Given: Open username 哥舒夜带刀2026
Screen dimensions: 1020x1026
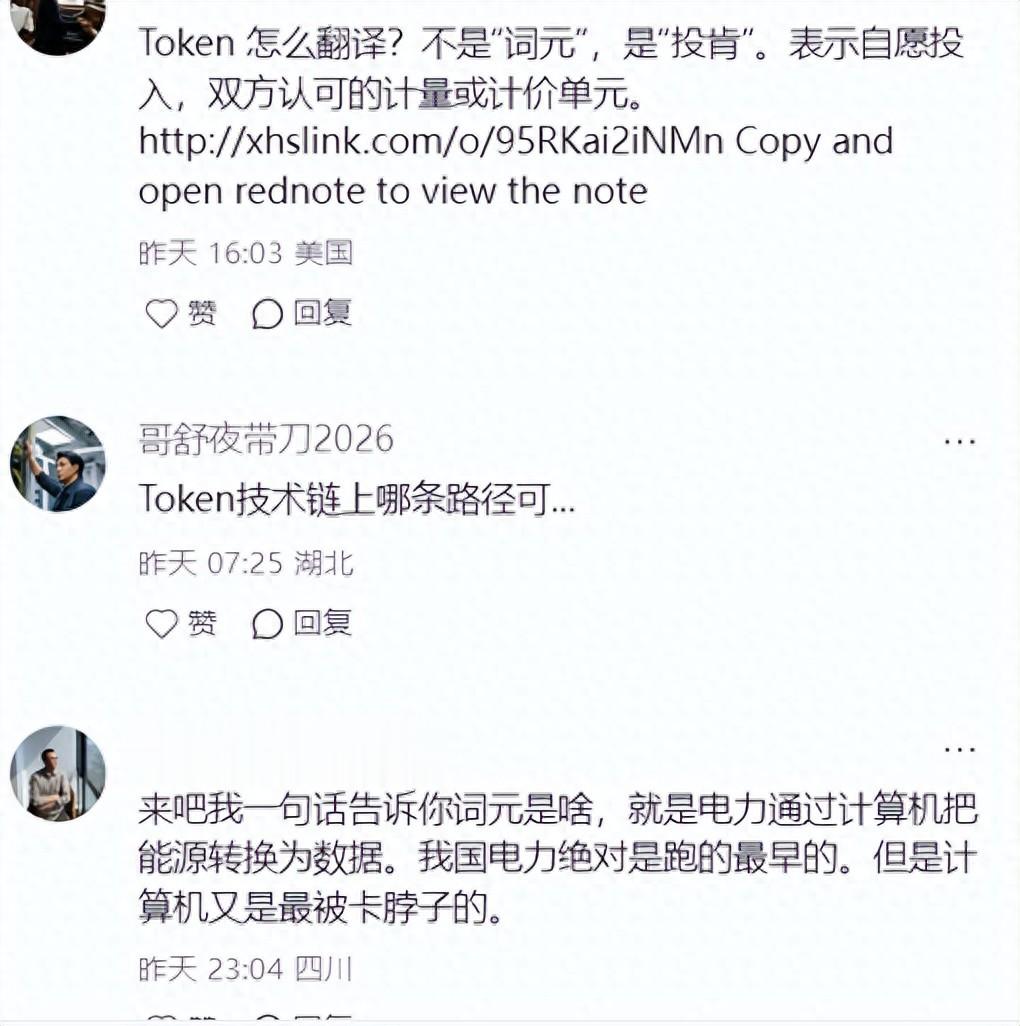Looking at the screenshot, I should coord(266,439).
